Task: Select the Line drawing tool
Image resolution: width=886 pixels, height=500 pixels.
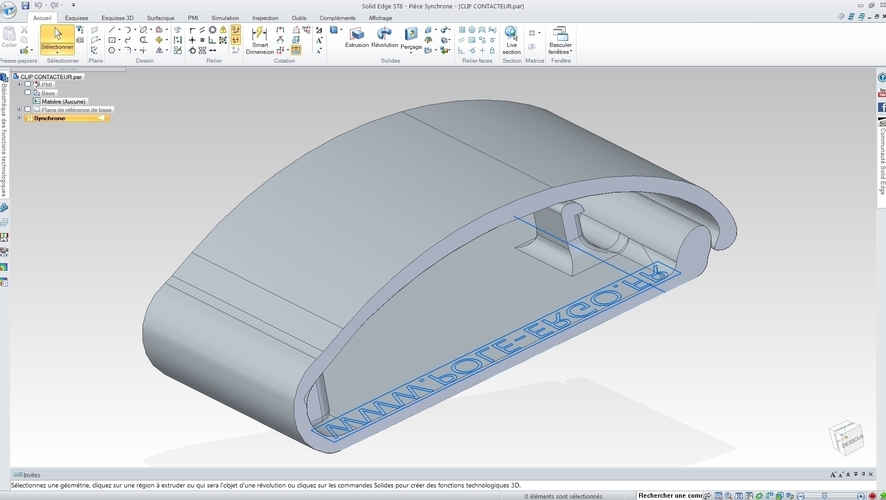Action: tap(112, 30)
